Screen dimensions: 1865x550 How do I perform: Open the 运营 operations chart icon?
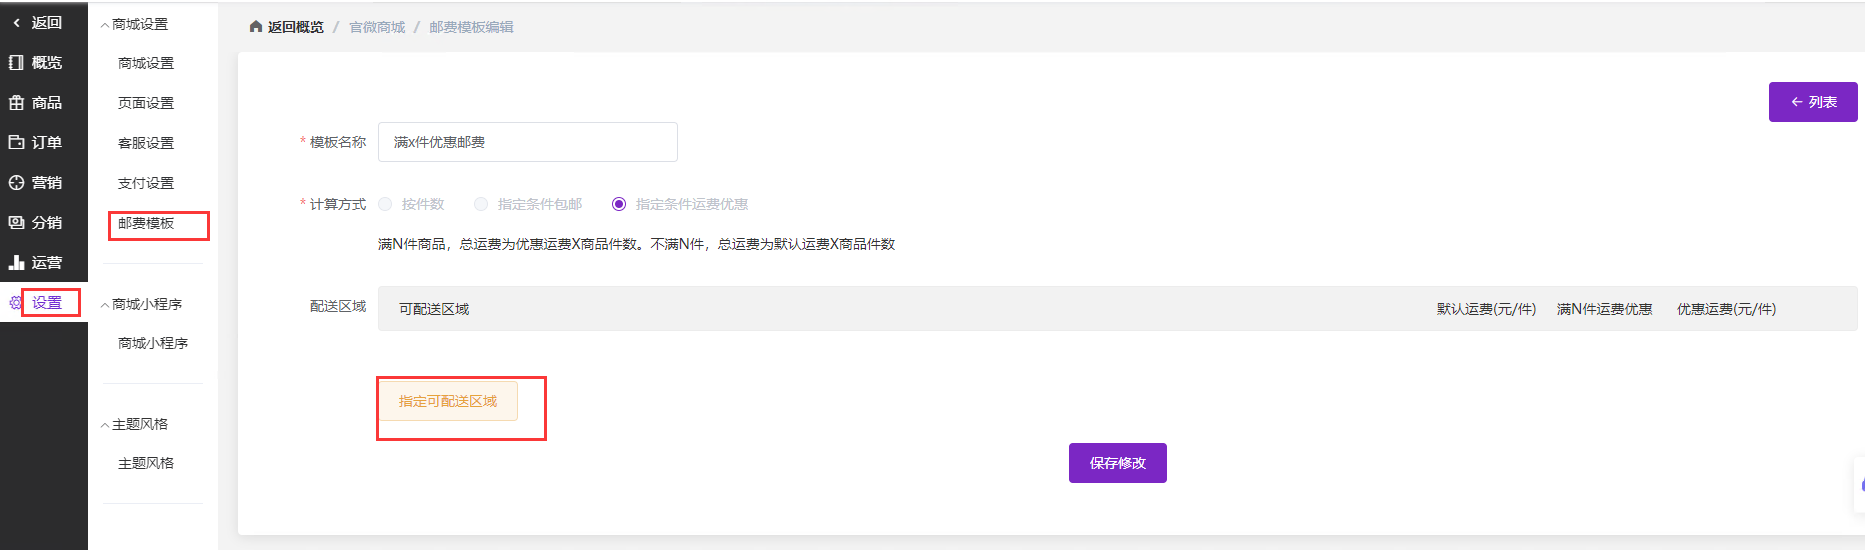[16, 263]
